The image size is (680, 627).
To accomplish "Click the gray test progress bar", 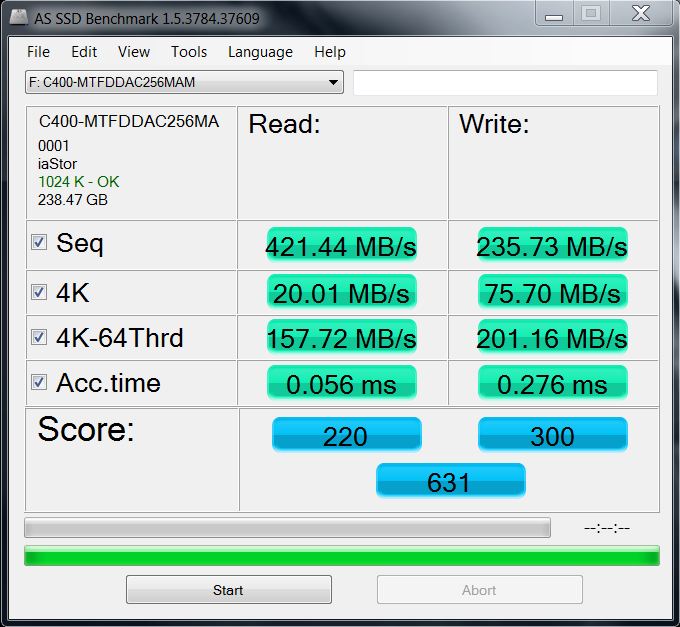I will coord(288,527).
